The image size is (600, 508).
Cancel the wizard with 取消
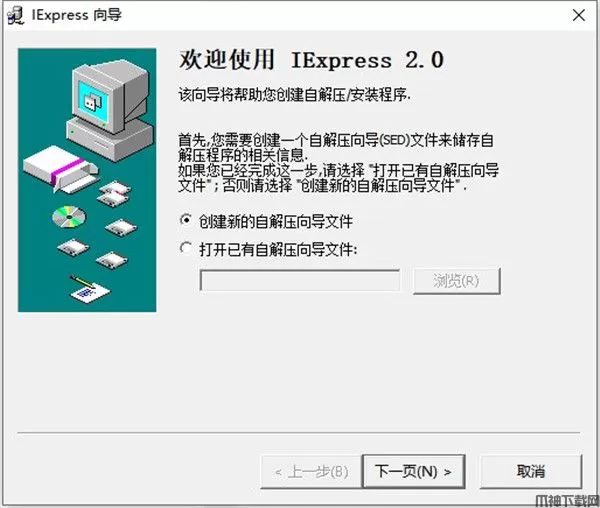[531, 471]
